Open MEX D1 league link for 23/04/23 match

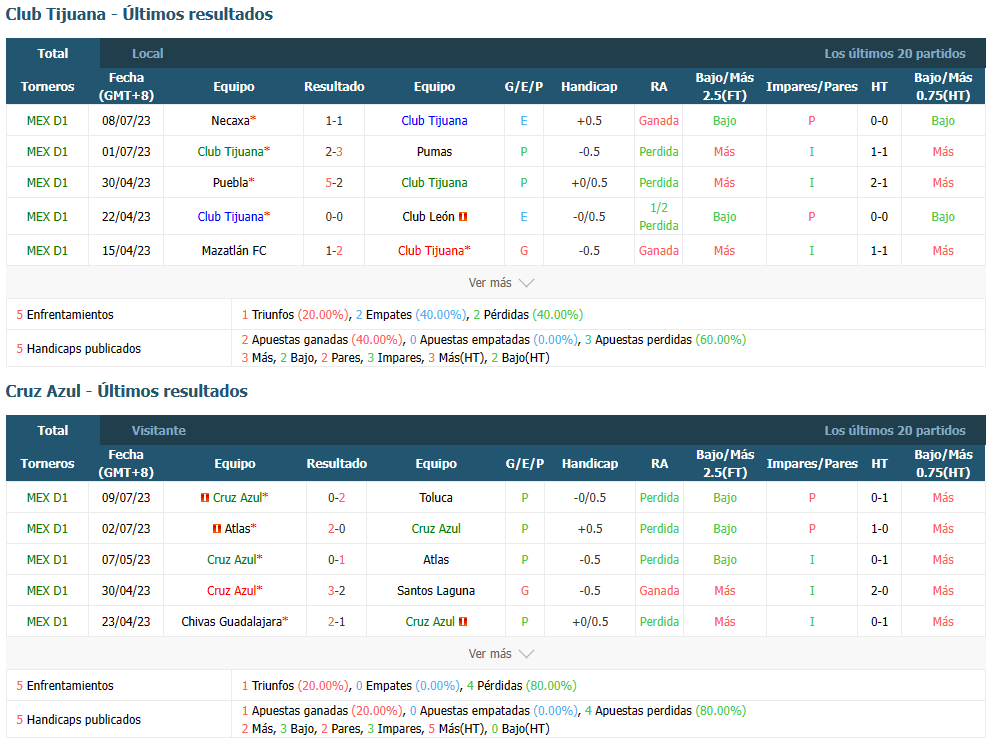47,622
